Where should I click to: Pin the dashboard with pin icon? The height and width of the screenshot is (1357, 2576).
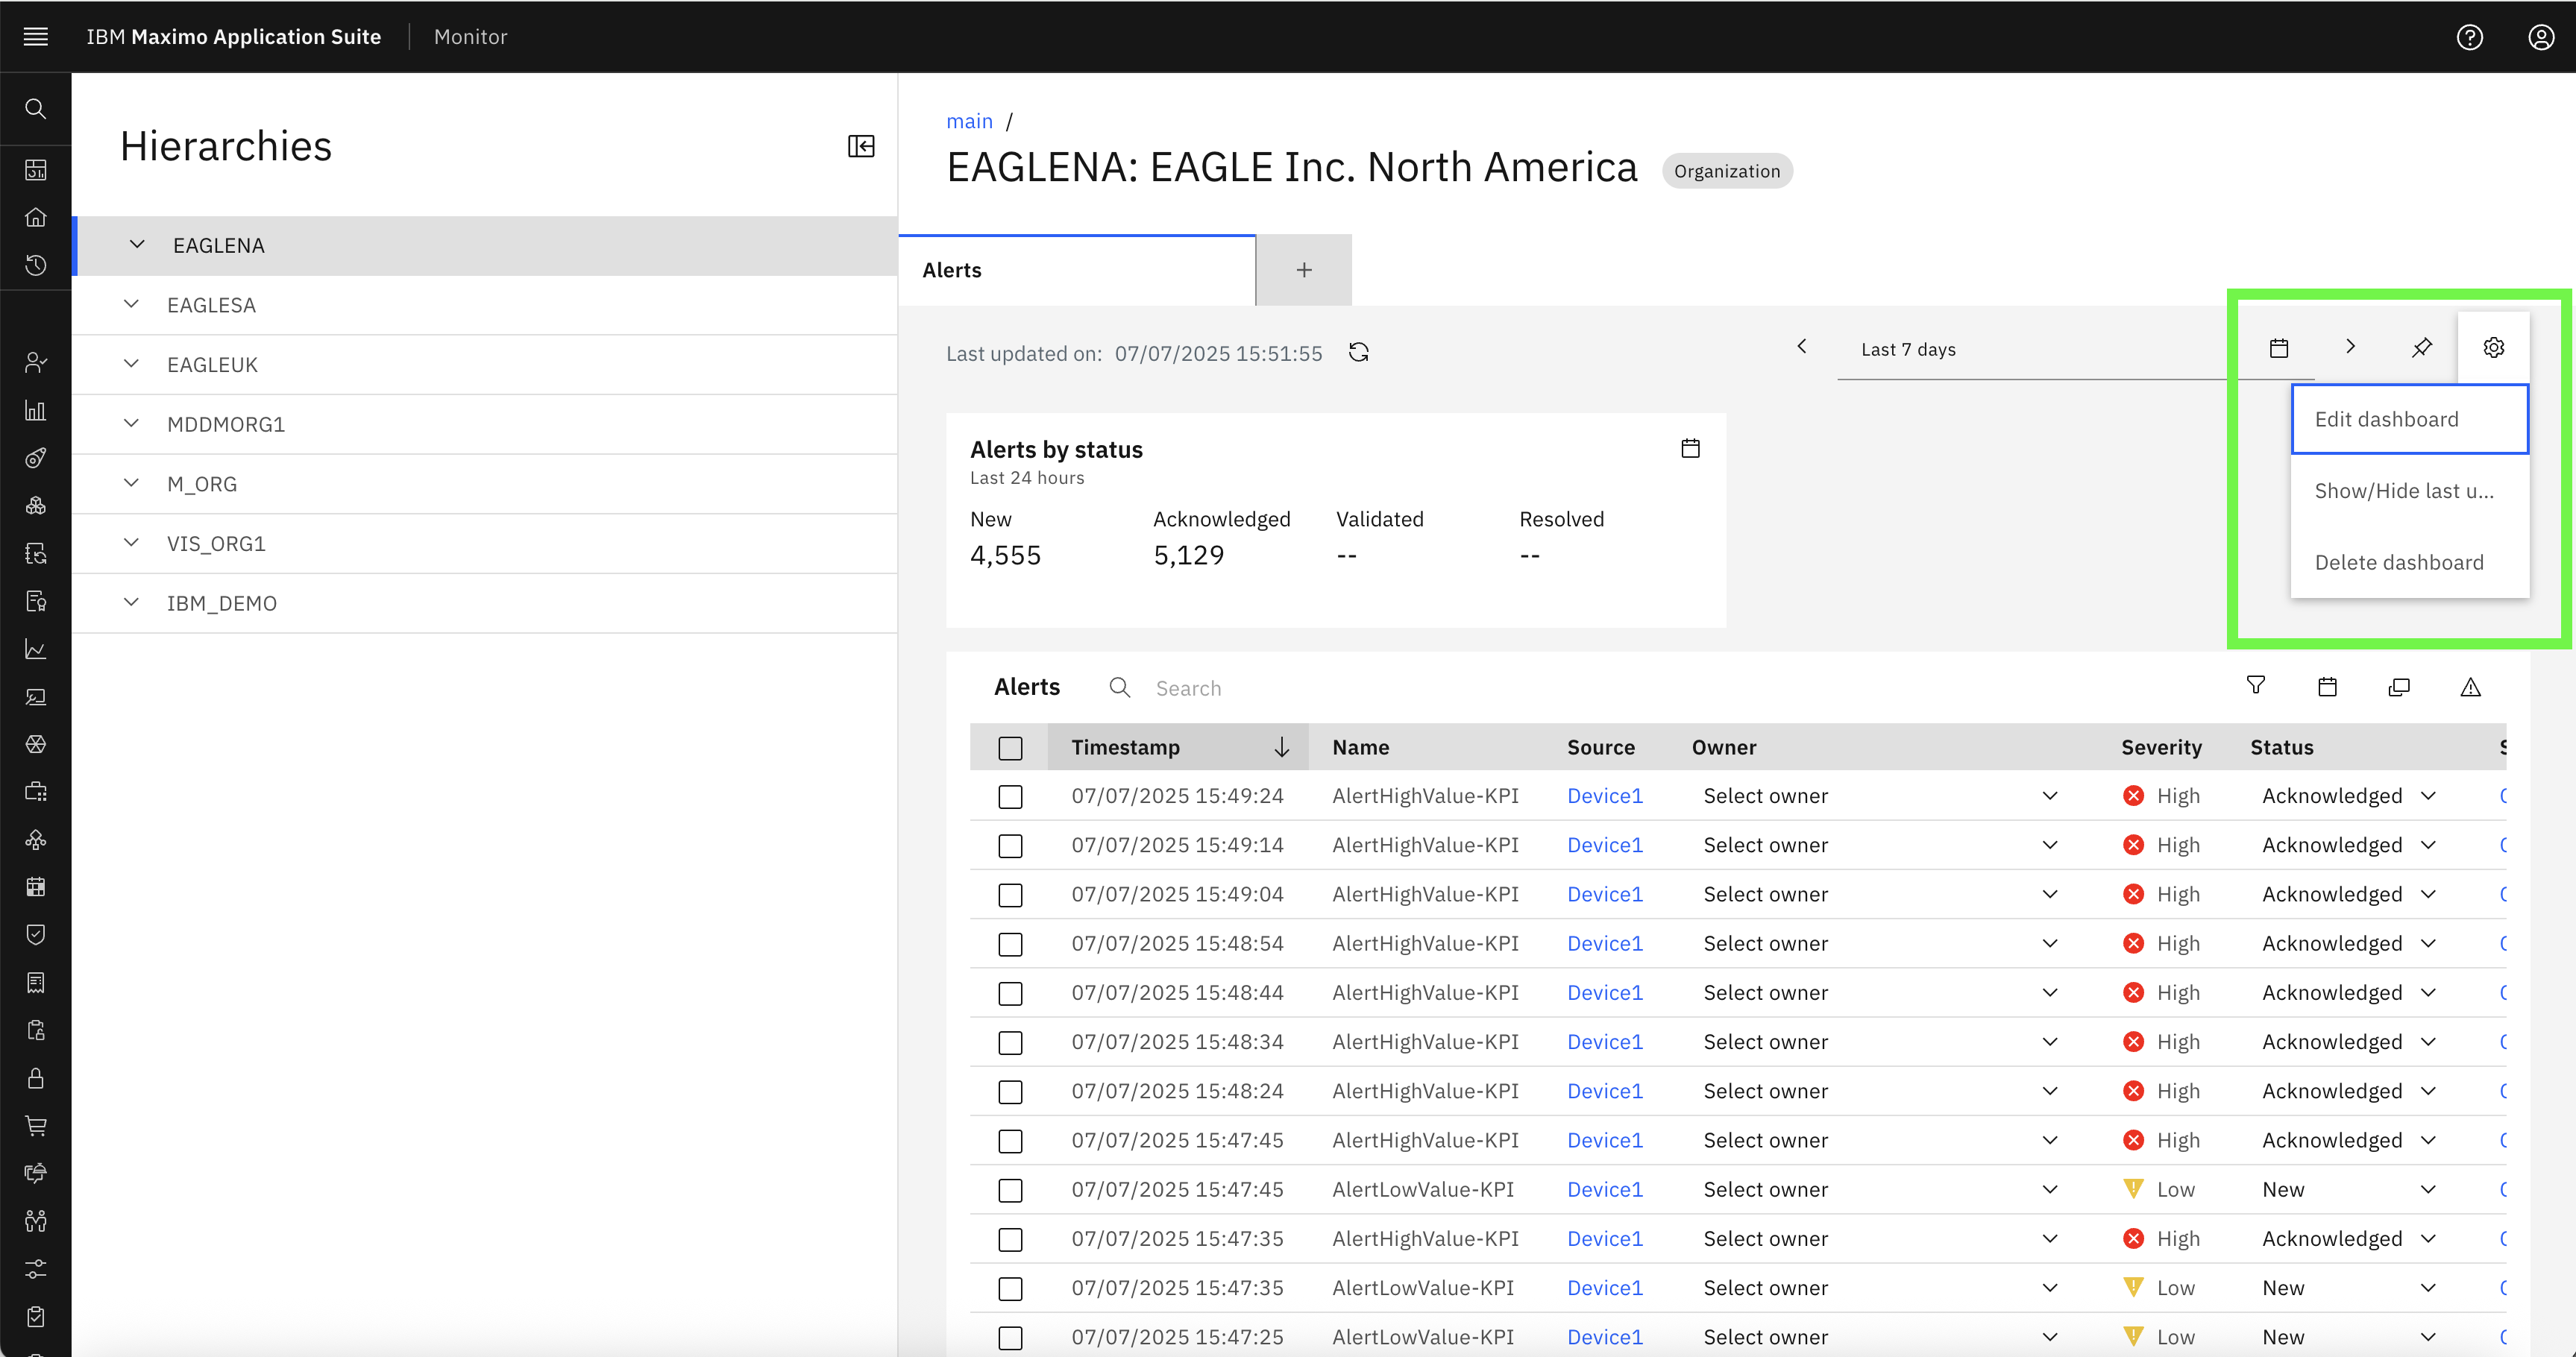click(x=2422, y=347)
